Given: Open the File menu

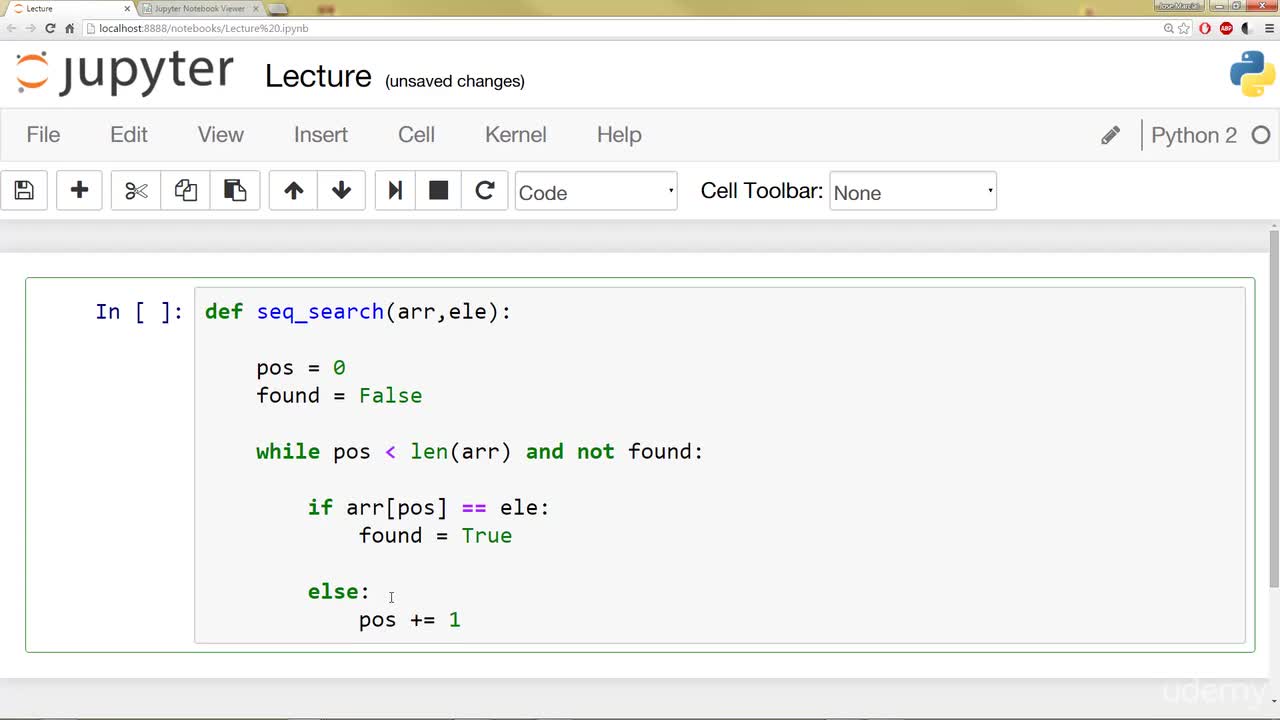Looking at the screenshot, I should pyautogui.click(x=43, y=135).
